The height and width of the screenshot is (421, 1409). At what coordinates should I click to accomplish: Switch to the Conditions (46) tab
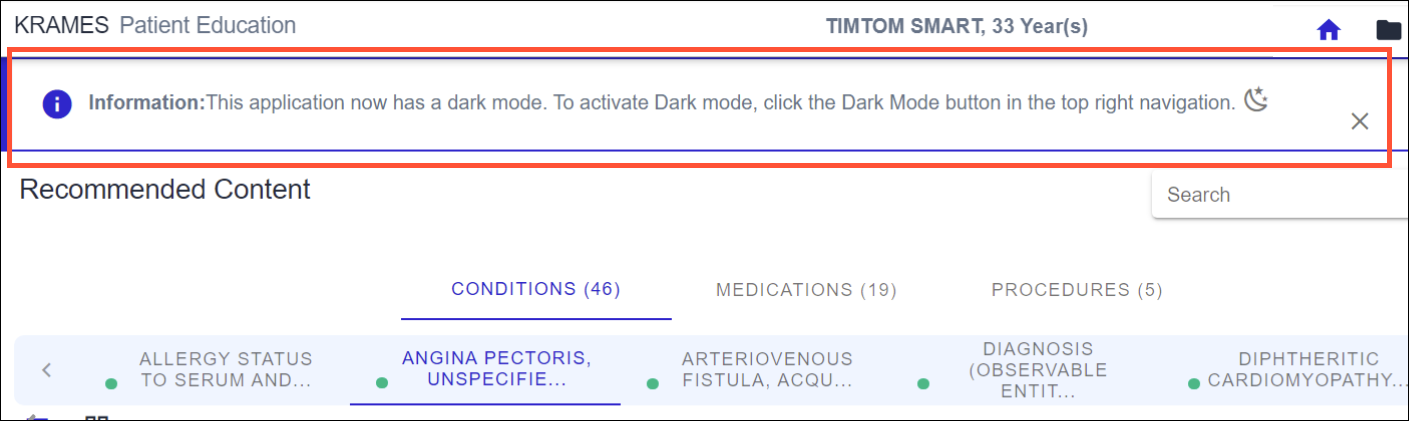[536, 290]
